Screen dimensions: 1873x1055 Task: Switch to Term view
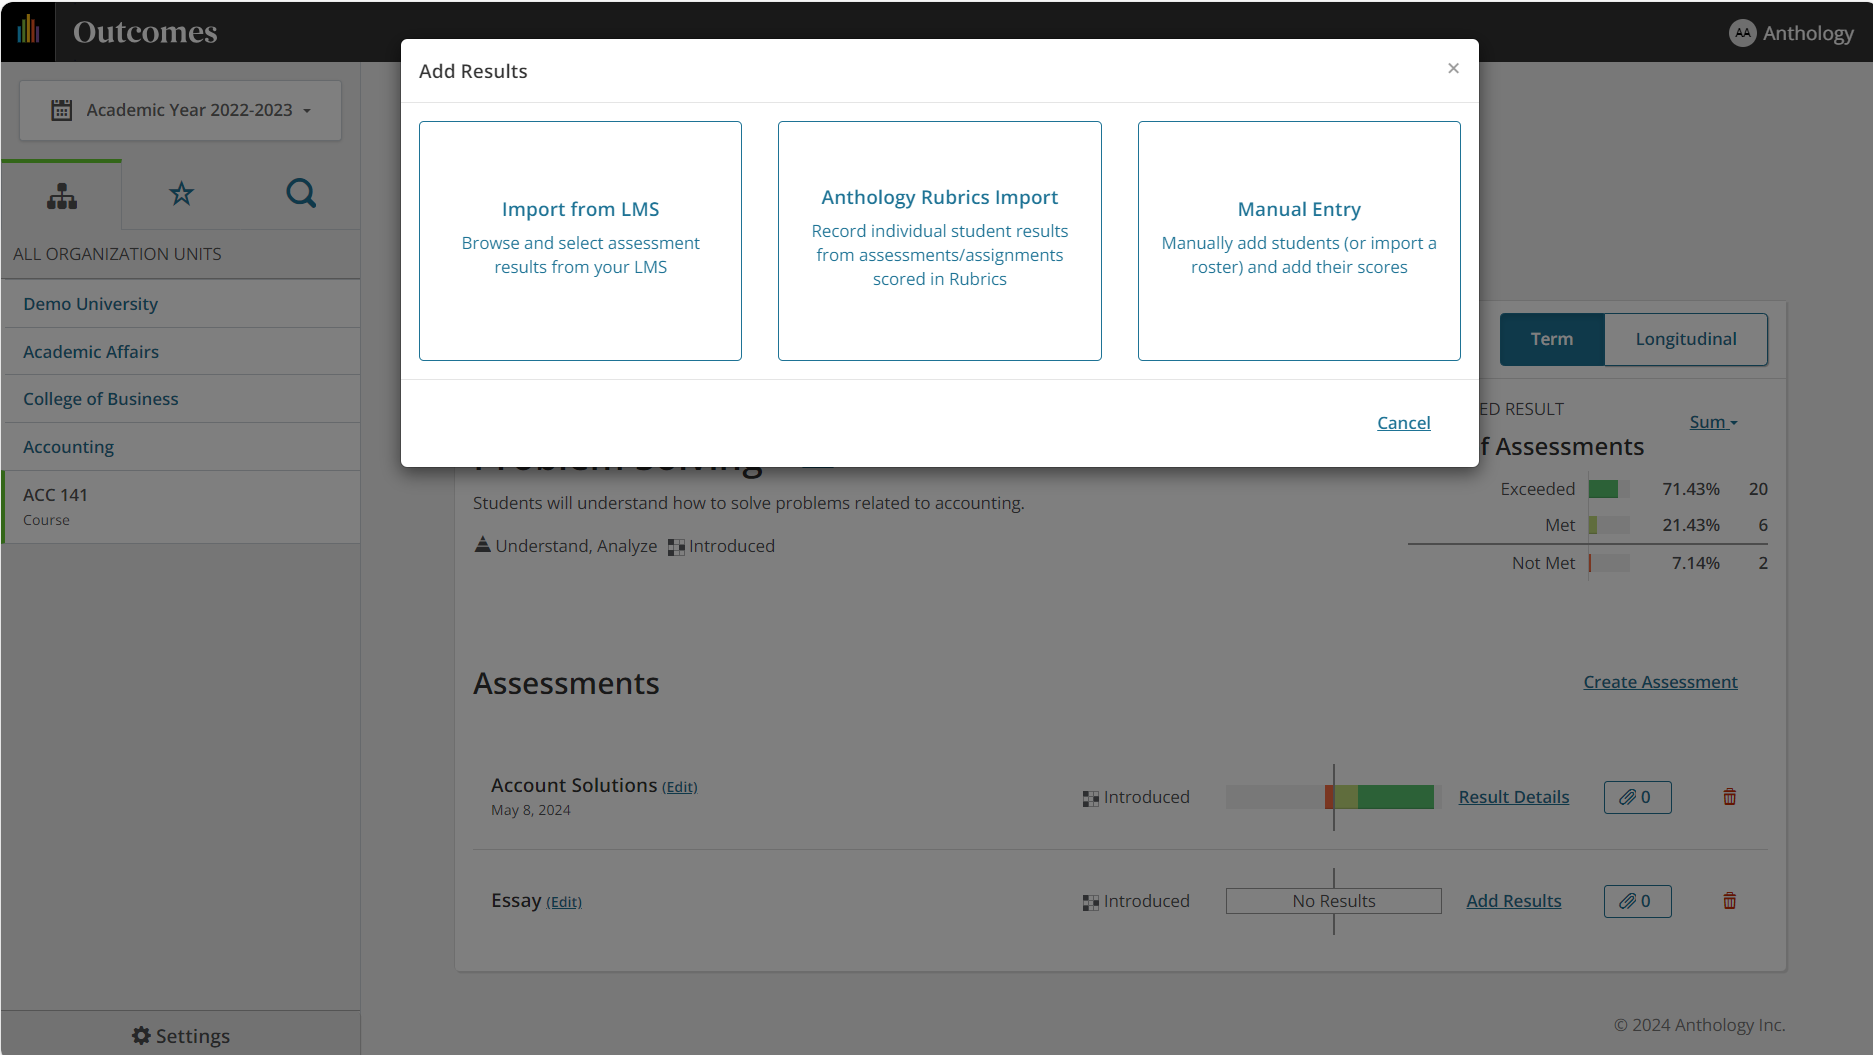(1551, 339)
